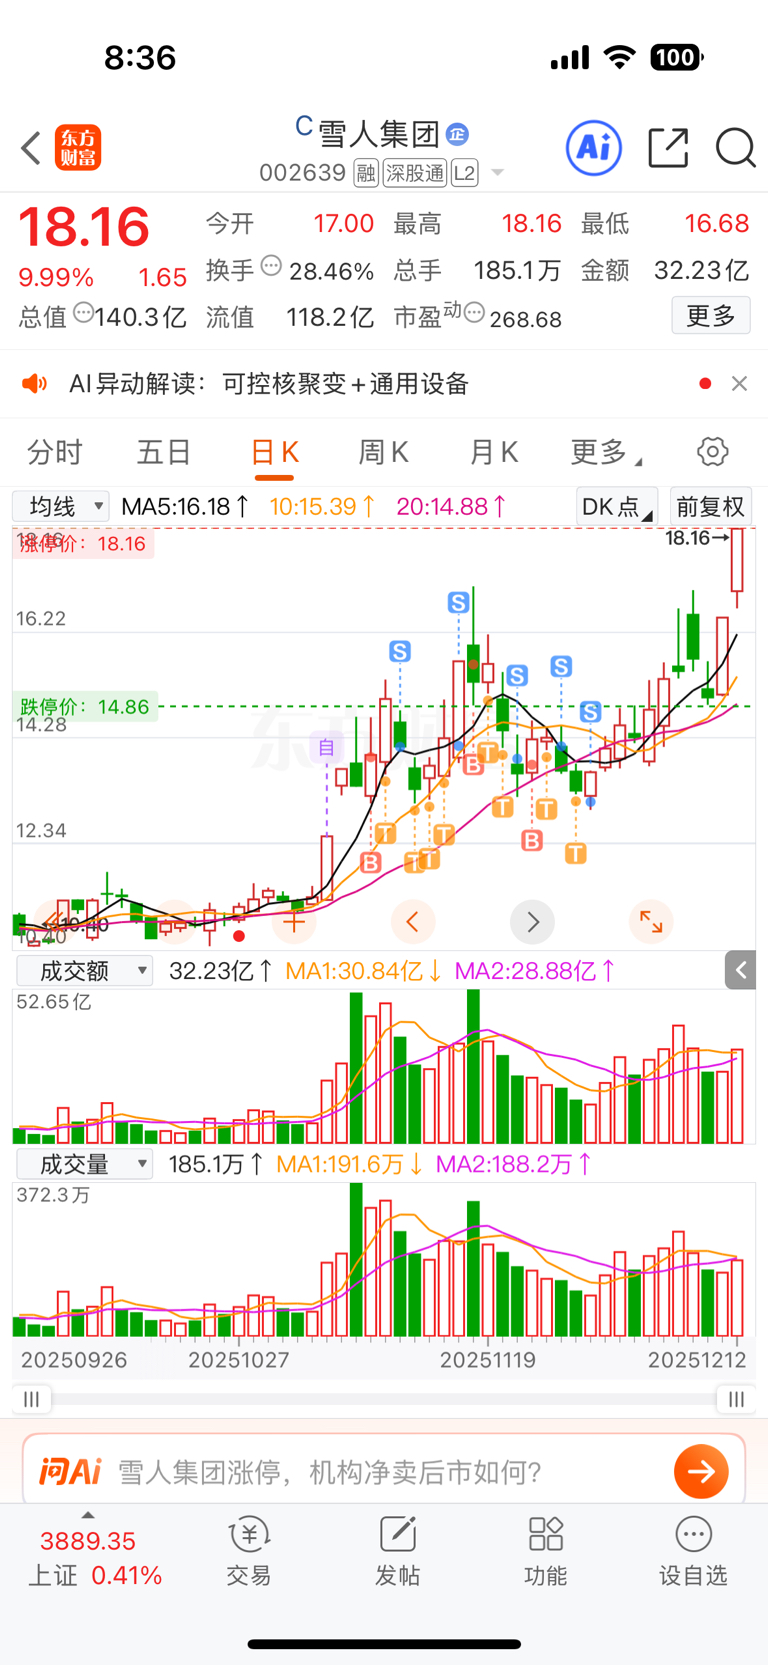Tap the right range slider handle
Viewport: 769px width, 1665px height.
[736, 1399]
